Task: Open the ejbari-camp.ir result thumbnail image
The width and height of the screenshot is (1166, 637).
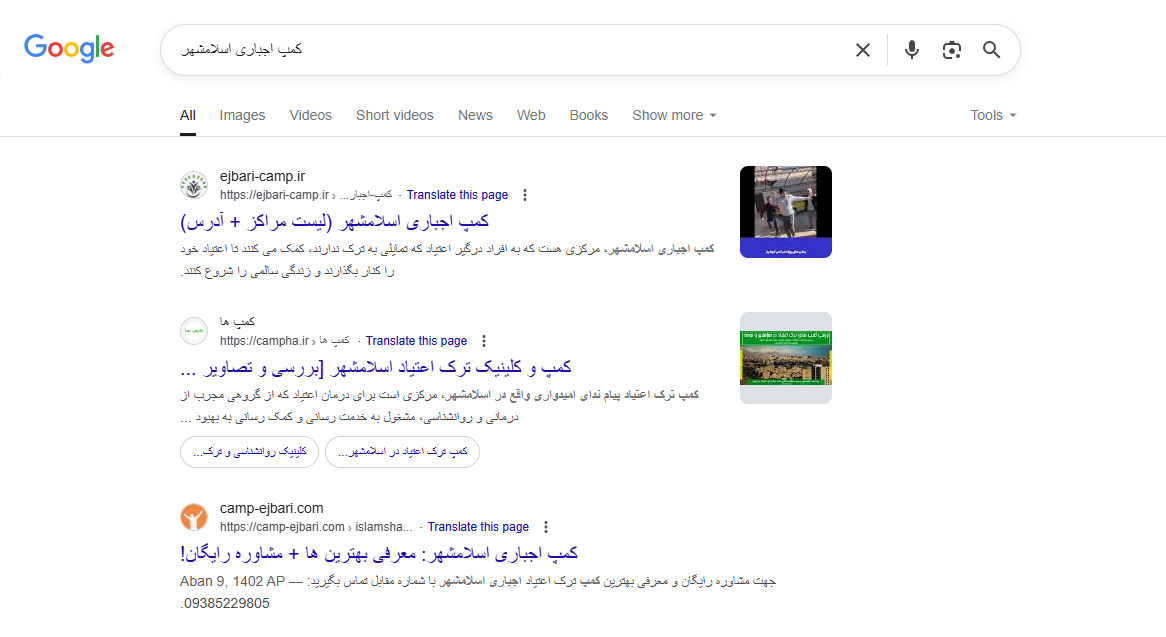Action: coord(785,212)
